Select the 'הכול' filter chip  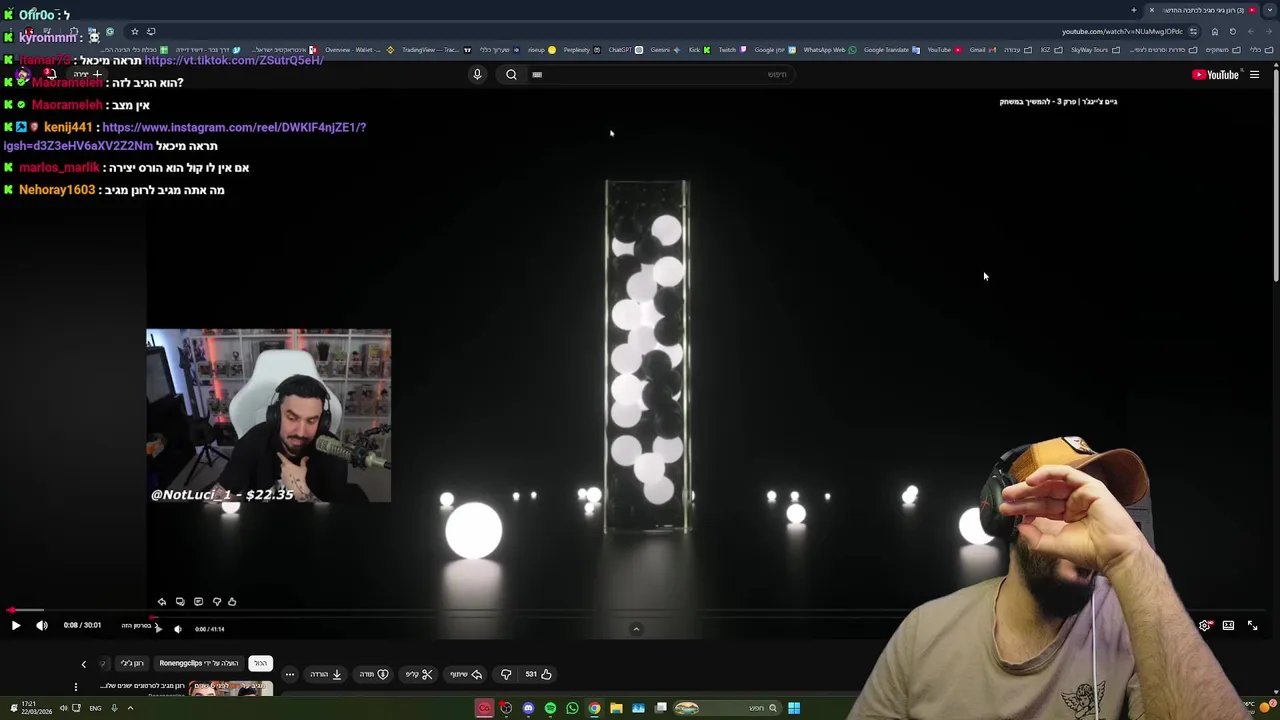pyautogui.click(x=260, y=663)
